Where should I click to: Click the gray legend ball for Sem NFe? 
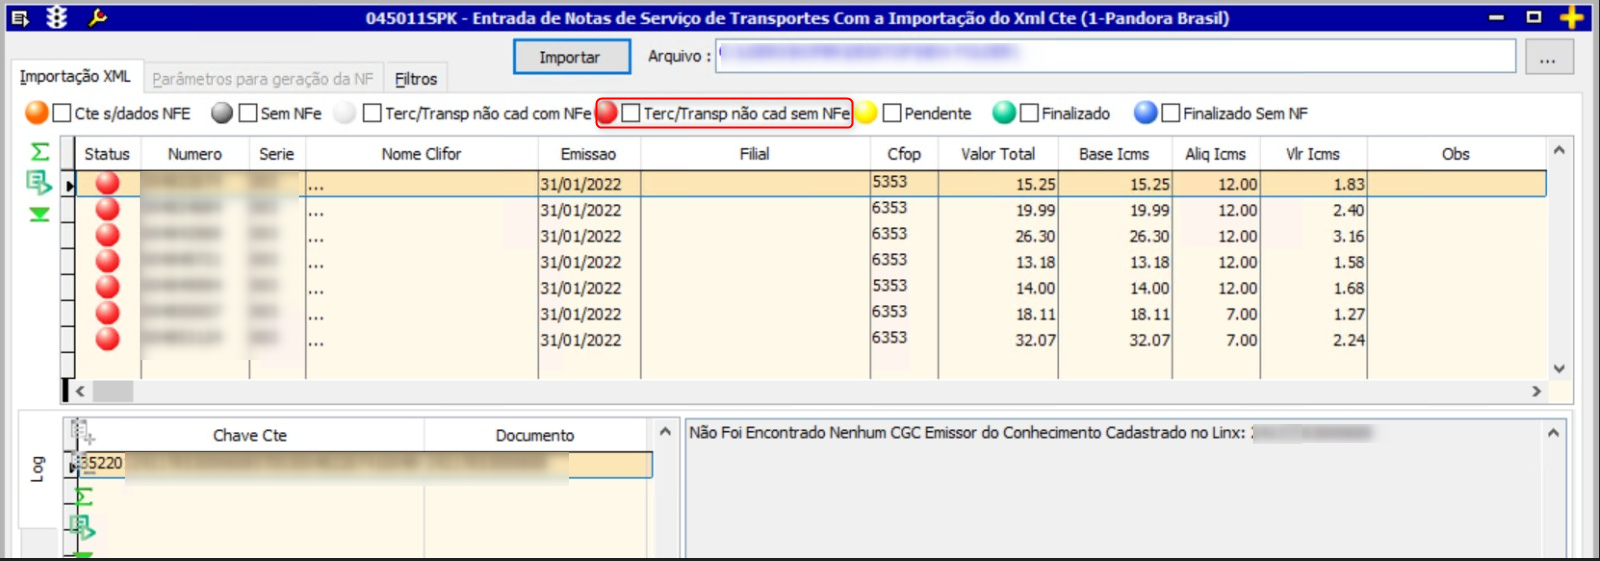(x=222, y=113)
